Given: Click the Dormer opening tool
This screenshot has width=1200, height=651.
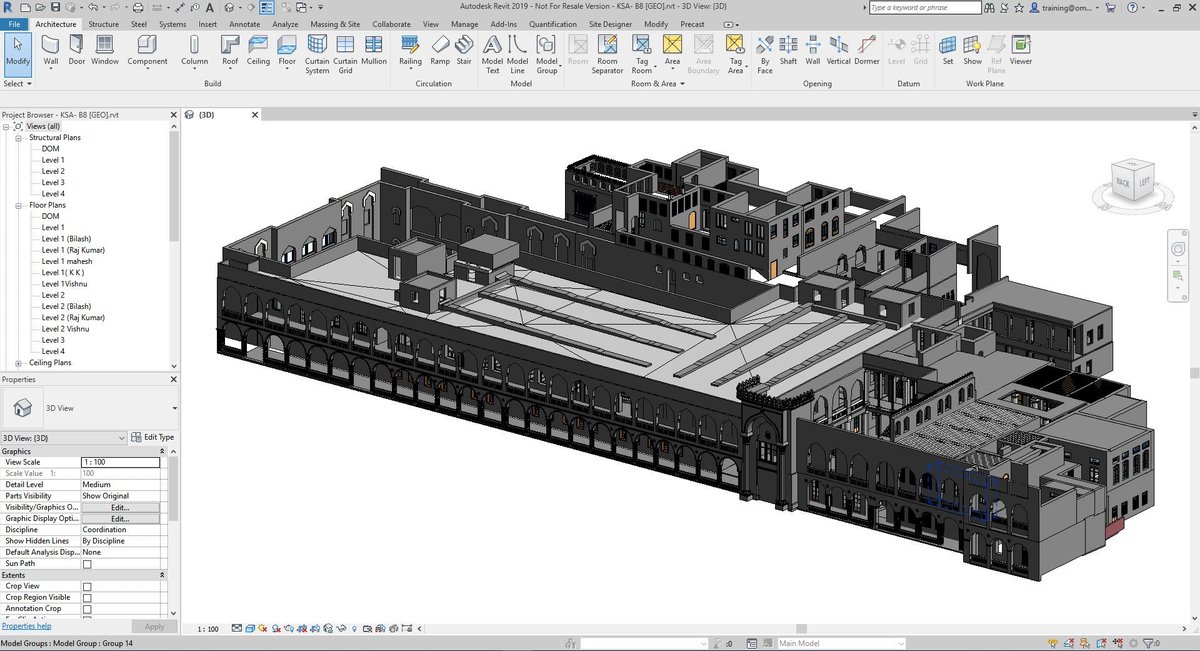Looking at the screenshot, I should 867,52.
